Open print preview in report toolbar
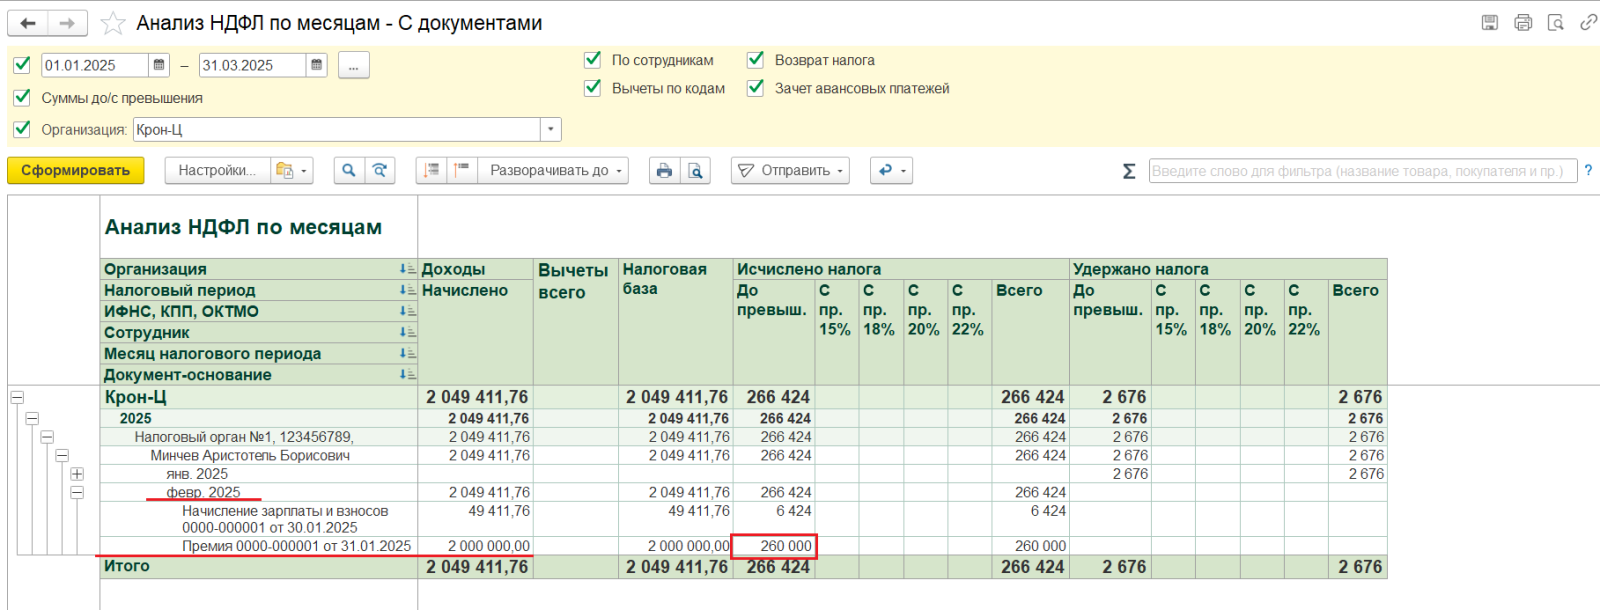 (695, 171)
